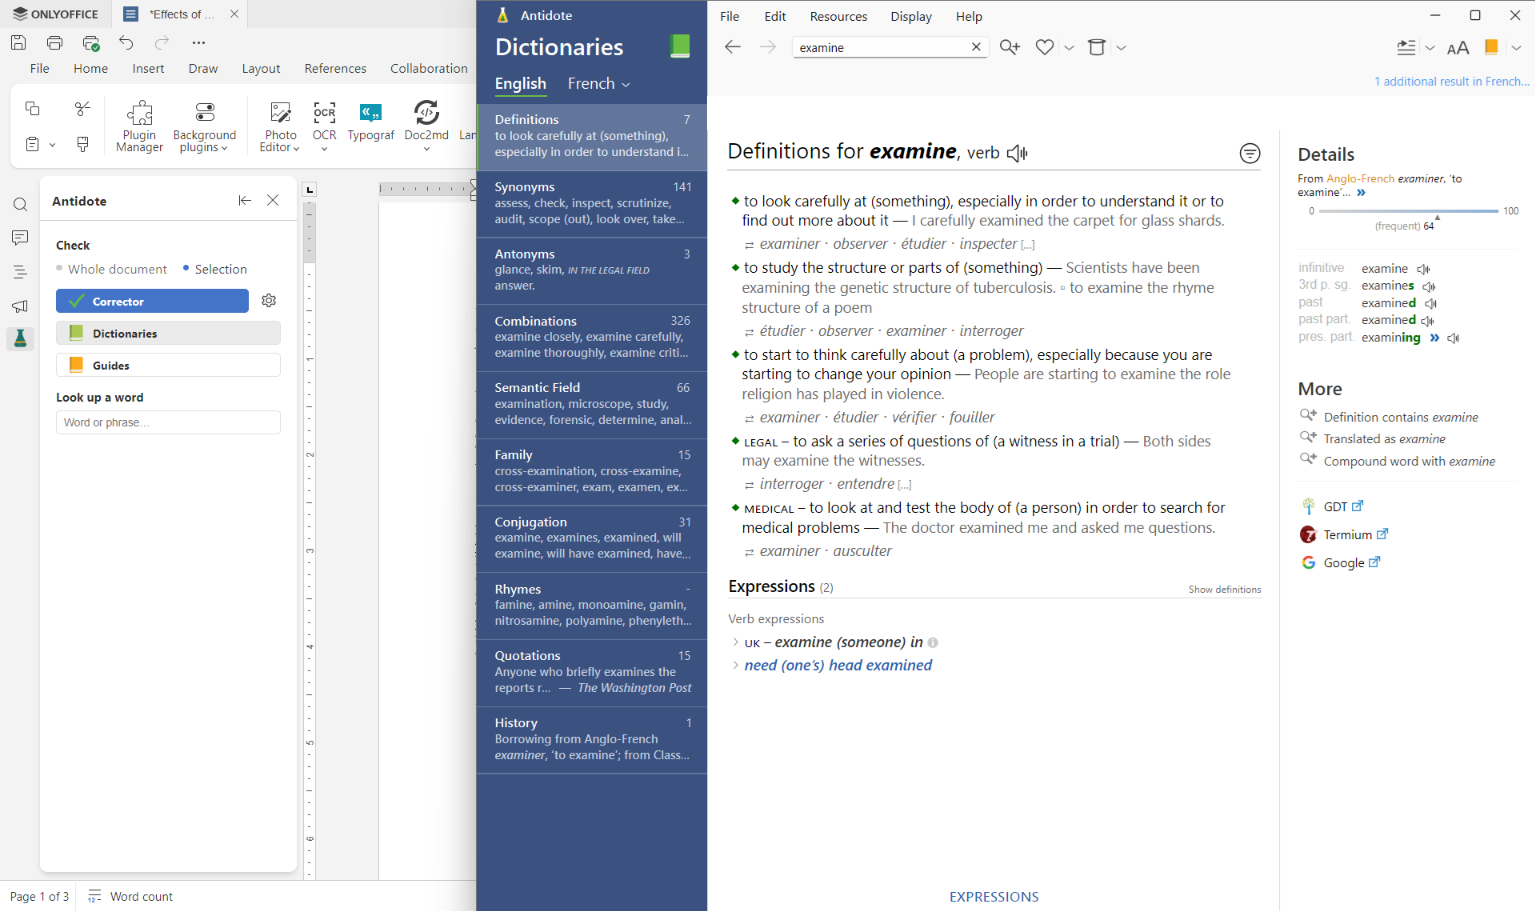Cut selection in ONLYOFFICE toolbar
Screen dimensions: 1535x911
click(83, 108)
